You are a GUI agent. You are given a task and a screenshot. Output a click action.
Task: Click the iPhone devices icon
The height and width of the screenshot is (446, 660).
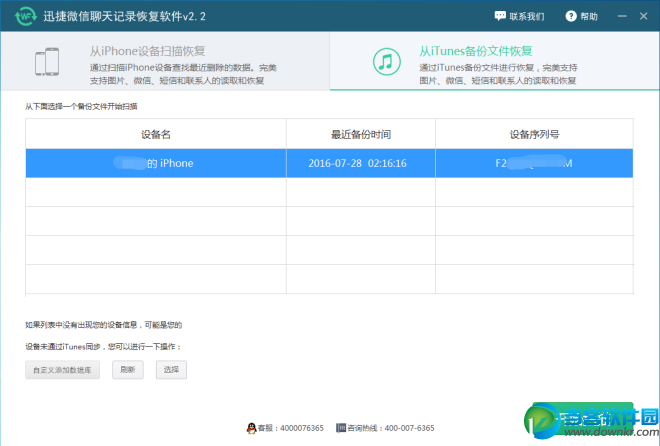click(47, 61)
